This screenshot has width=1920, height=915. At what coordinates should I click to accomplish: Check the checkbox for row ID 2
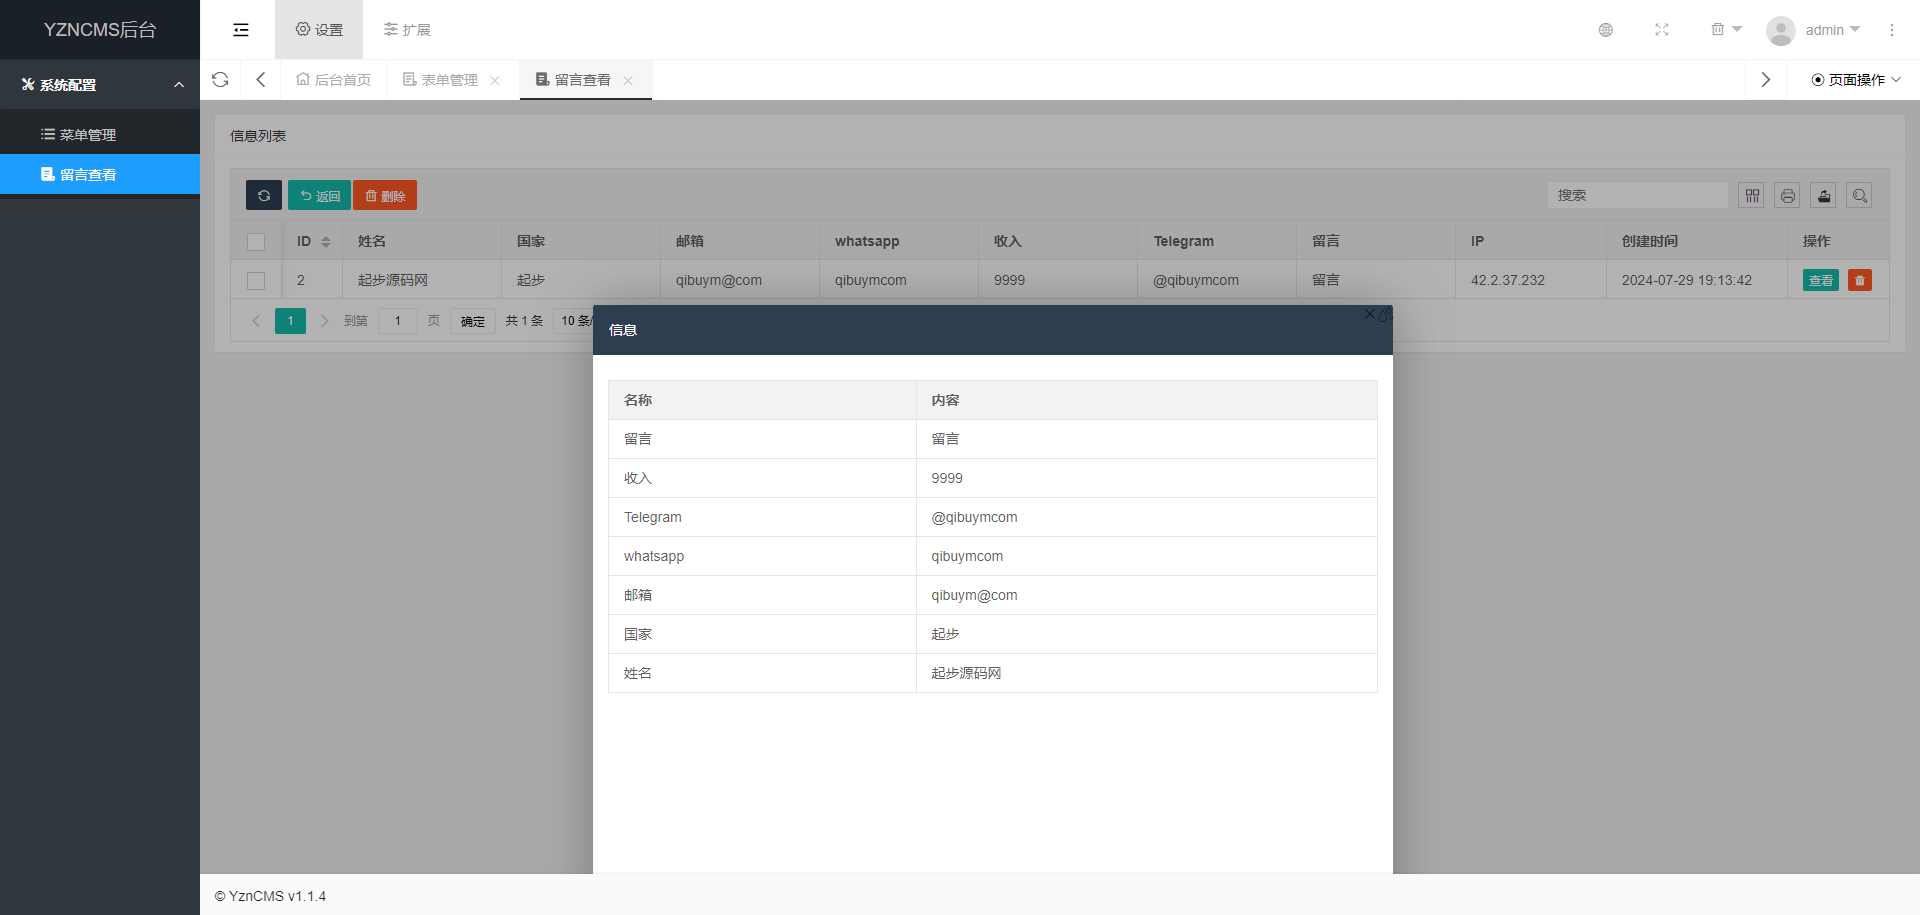(x=256, y=281)
